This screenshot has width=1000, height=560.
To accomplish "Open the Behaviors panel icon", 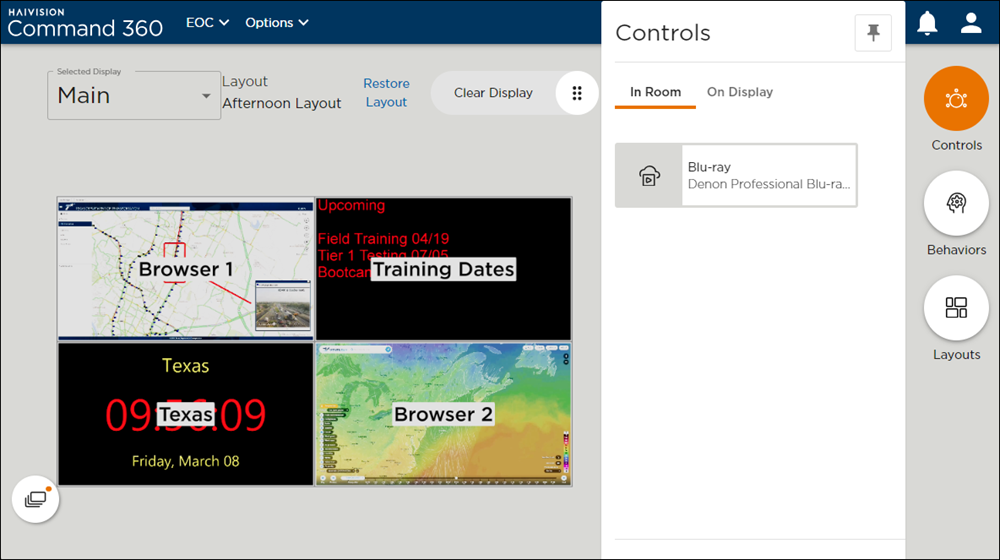I will 956,204.
